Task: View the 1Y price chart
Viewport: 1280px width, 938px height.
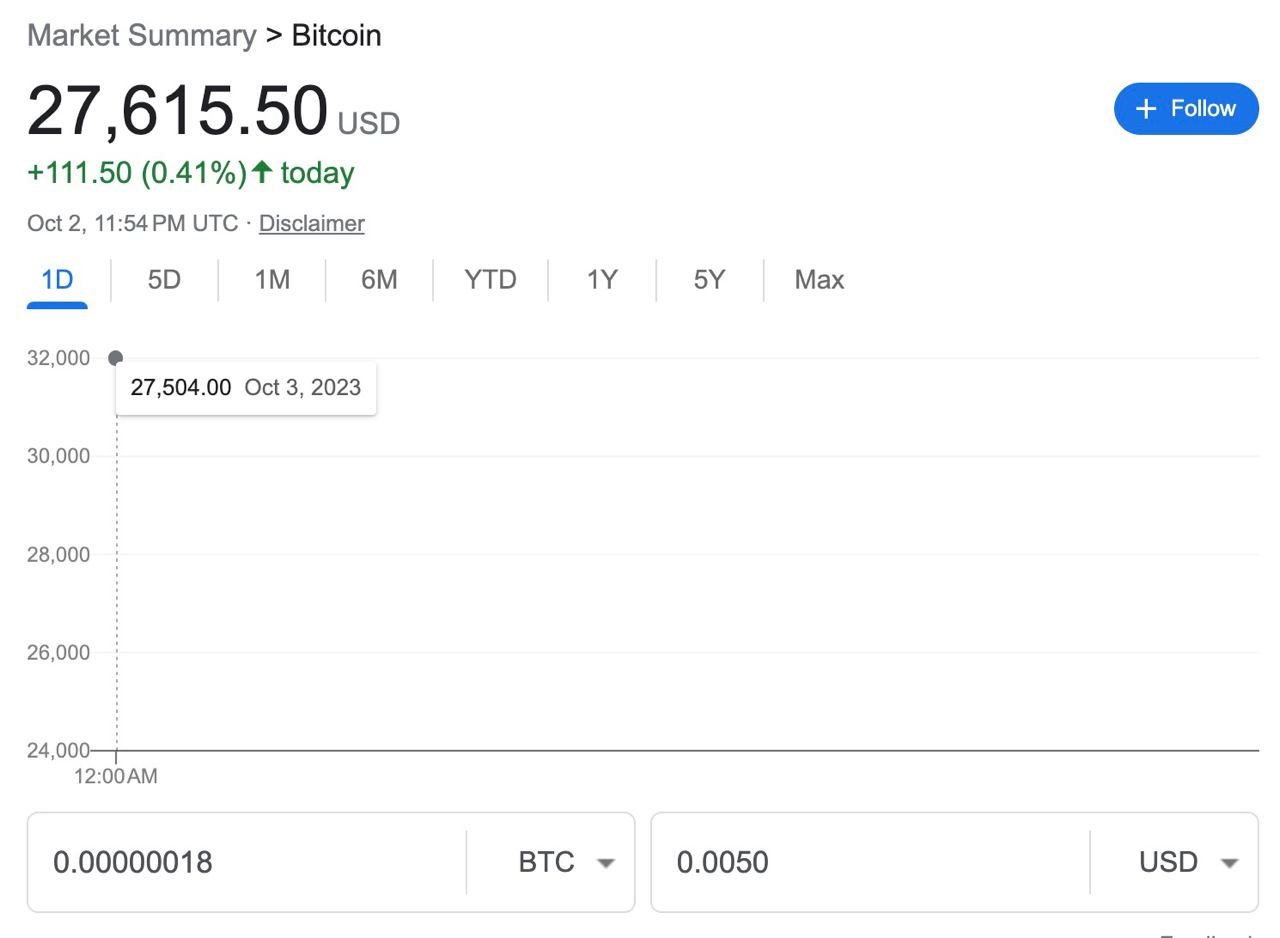Action: click(x=602, y=280)
